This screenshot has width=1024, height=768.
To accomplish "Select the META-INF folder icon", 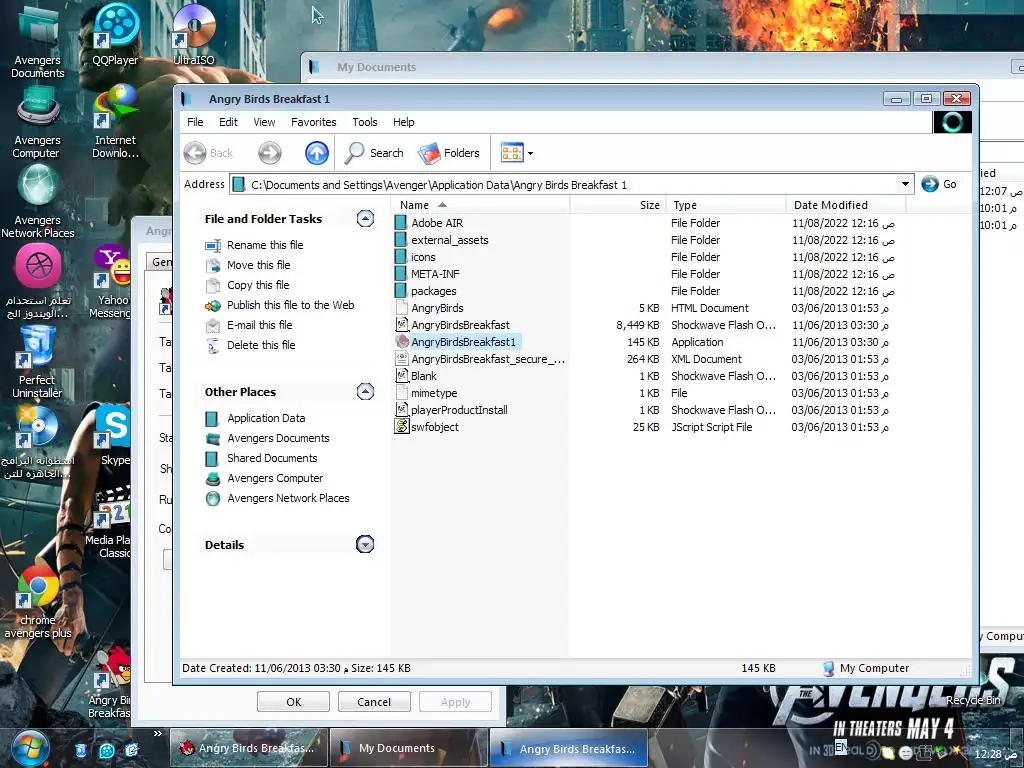I will coord(401,274).
